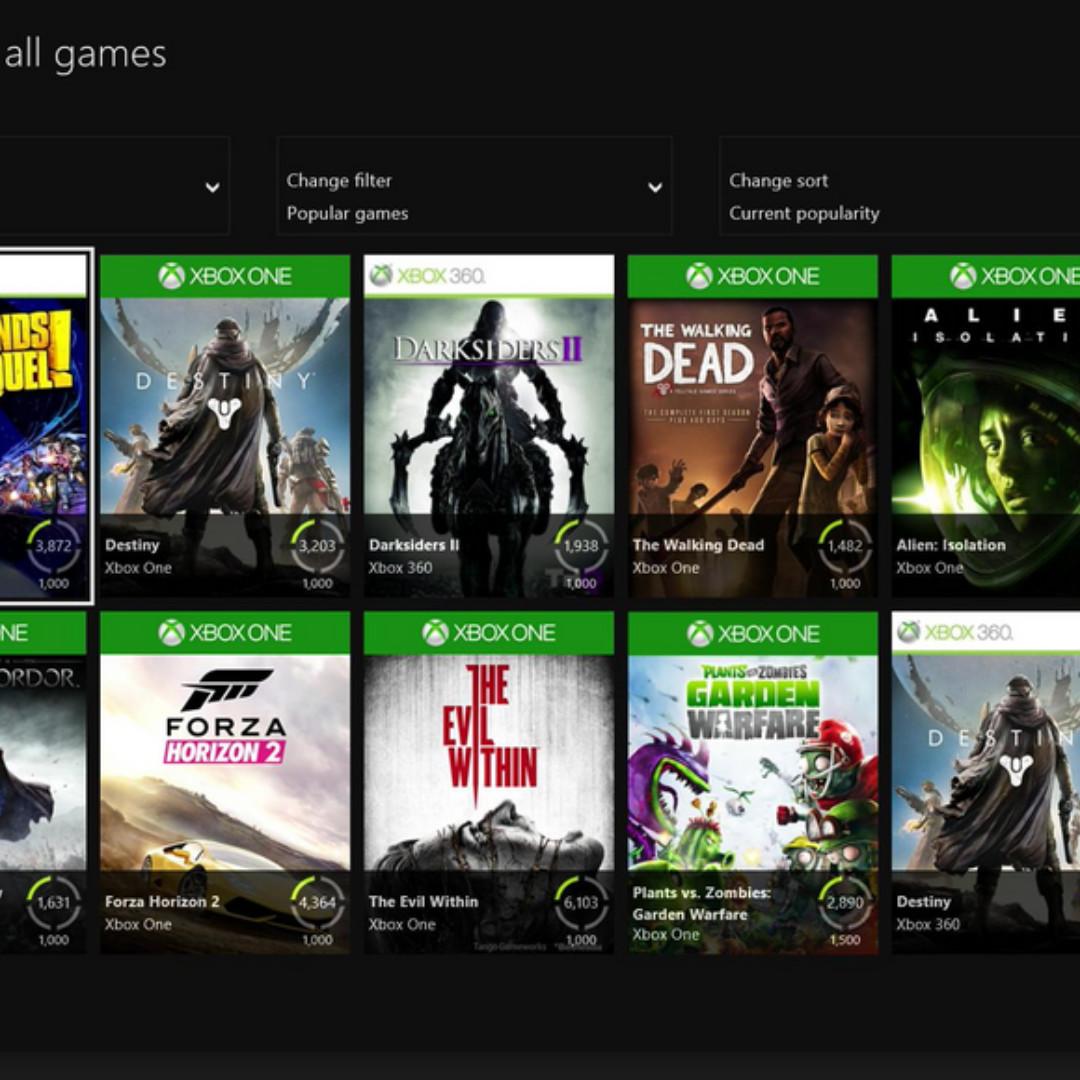Open the Shadow of Mordor game tile
This screenshot has width=1080, height=1080.
[43, 782]
